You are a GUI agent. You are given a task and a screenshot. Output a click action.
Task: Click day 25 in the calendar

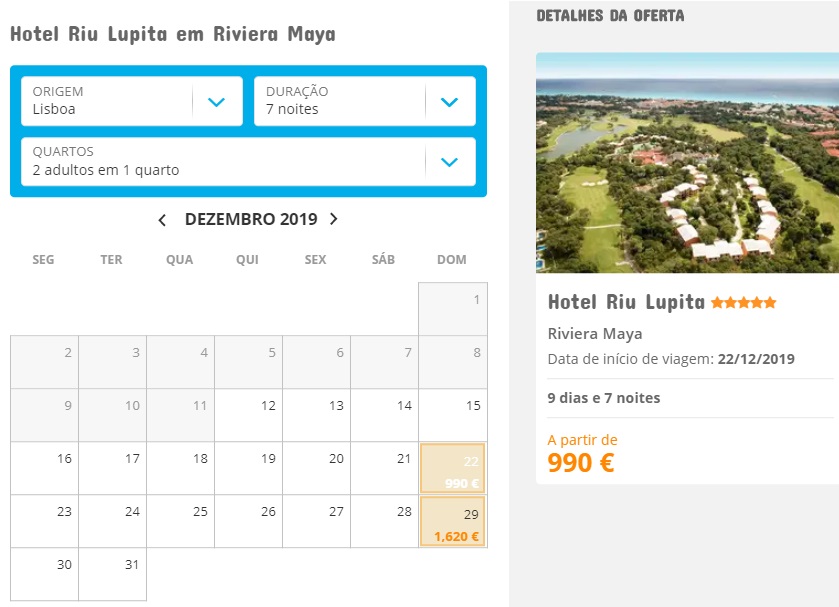181,521
